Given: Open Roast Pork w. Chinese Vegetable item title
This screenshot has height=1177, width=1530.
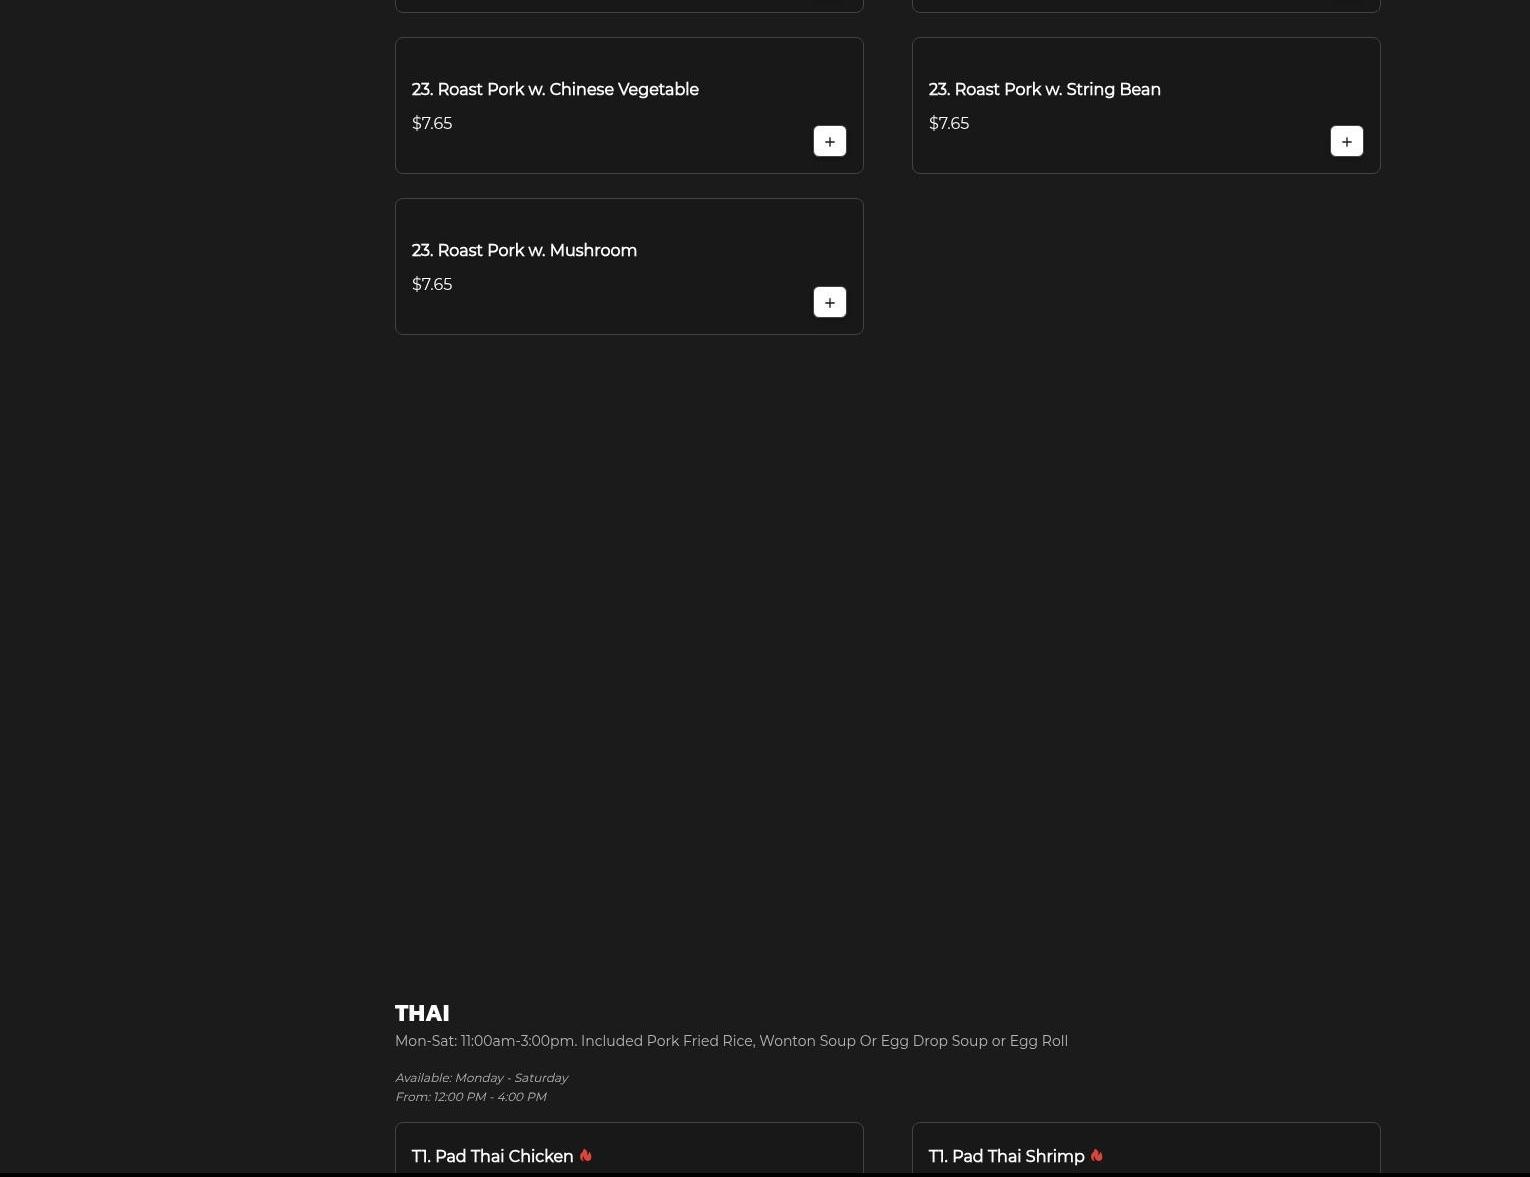Looking at the screenshot, I should coord(554,90).
